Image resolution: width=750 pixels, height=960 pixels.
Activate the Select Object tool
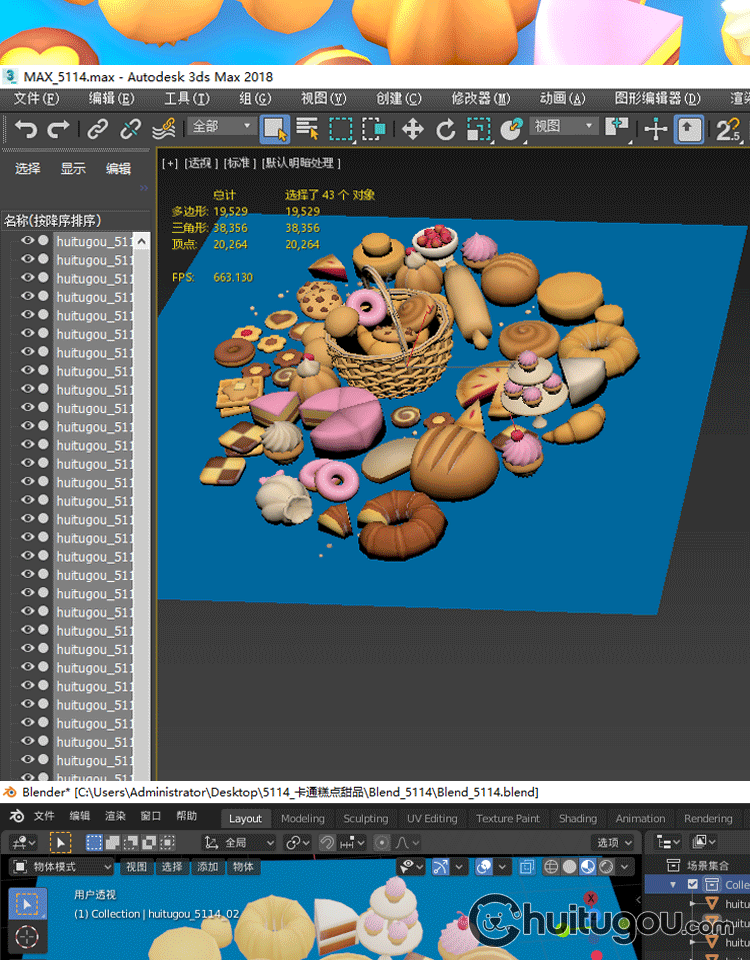point(275,129)
